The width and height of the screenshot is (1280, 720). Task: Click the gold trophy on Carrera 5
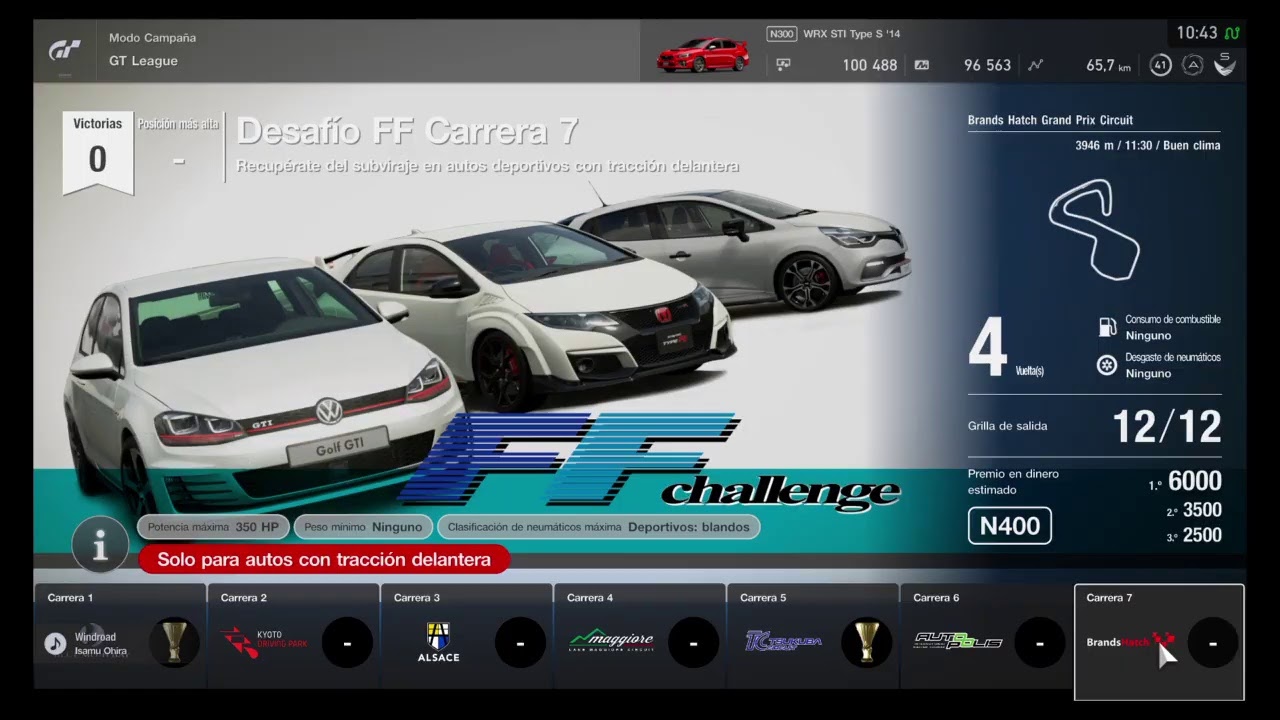(x=866, y=642)
